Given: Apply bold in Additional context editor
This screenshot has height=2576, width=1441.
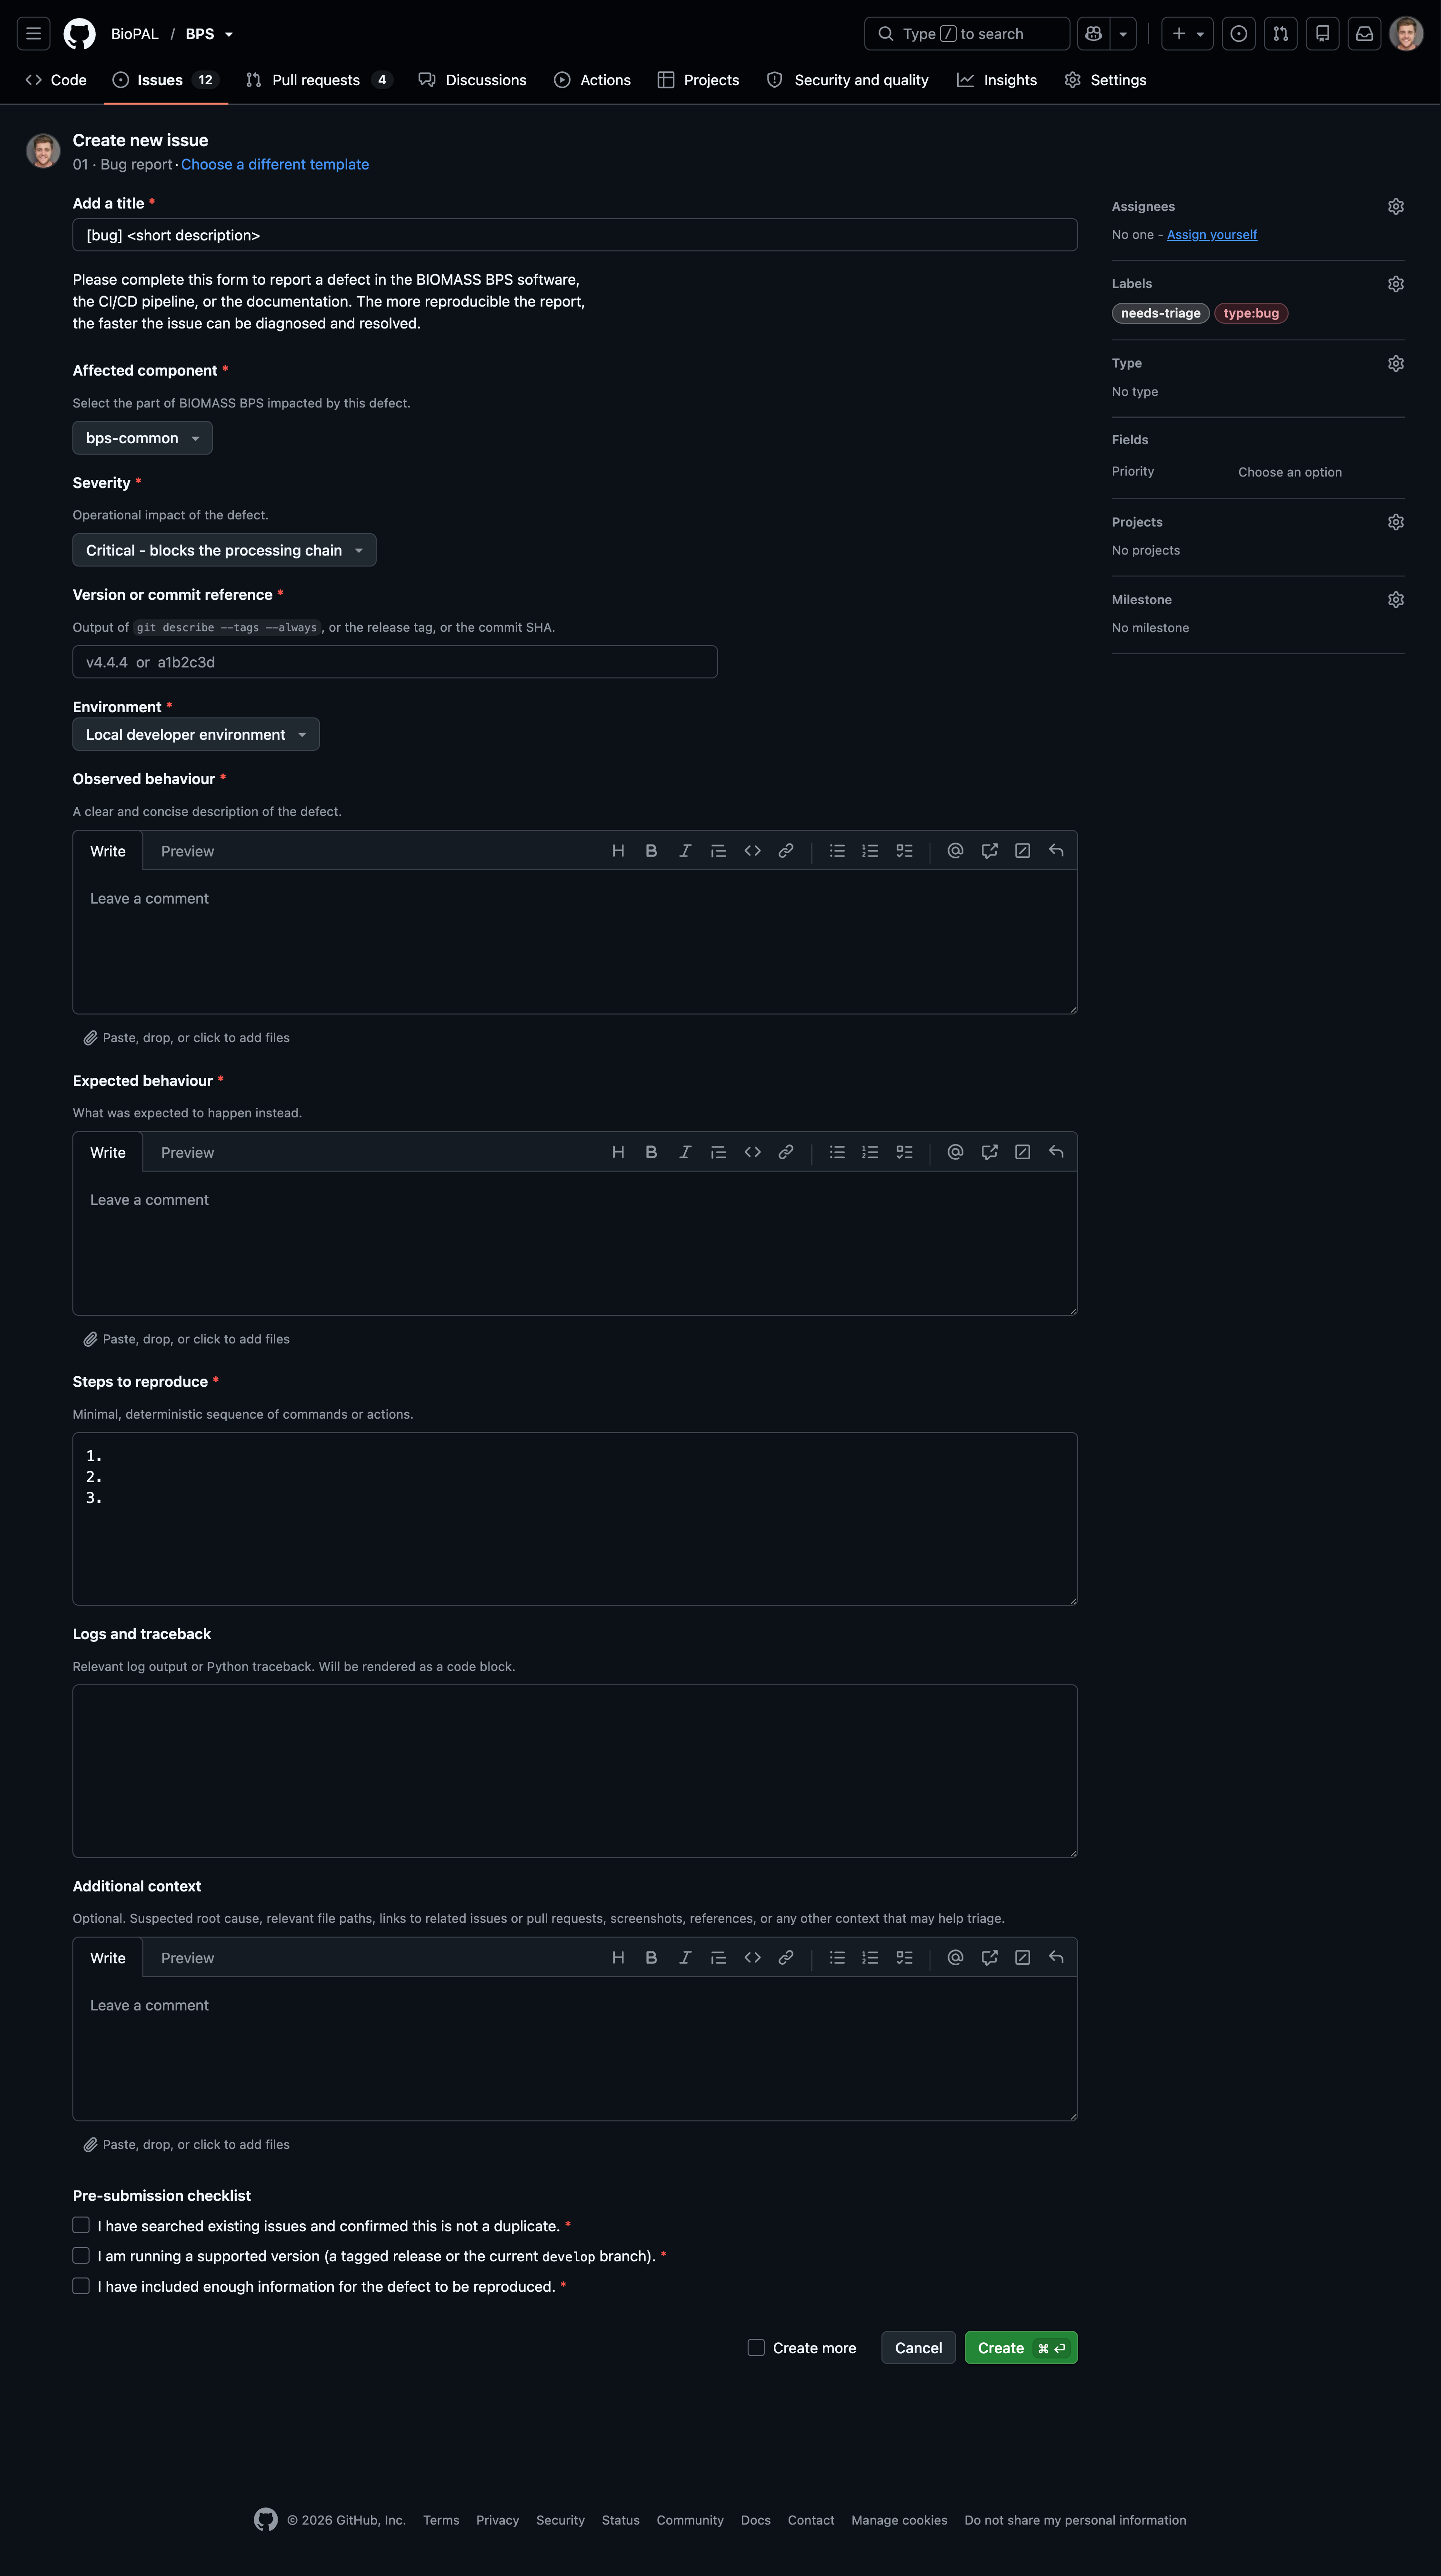Looking at the screenshot, I should point(651,1958).
